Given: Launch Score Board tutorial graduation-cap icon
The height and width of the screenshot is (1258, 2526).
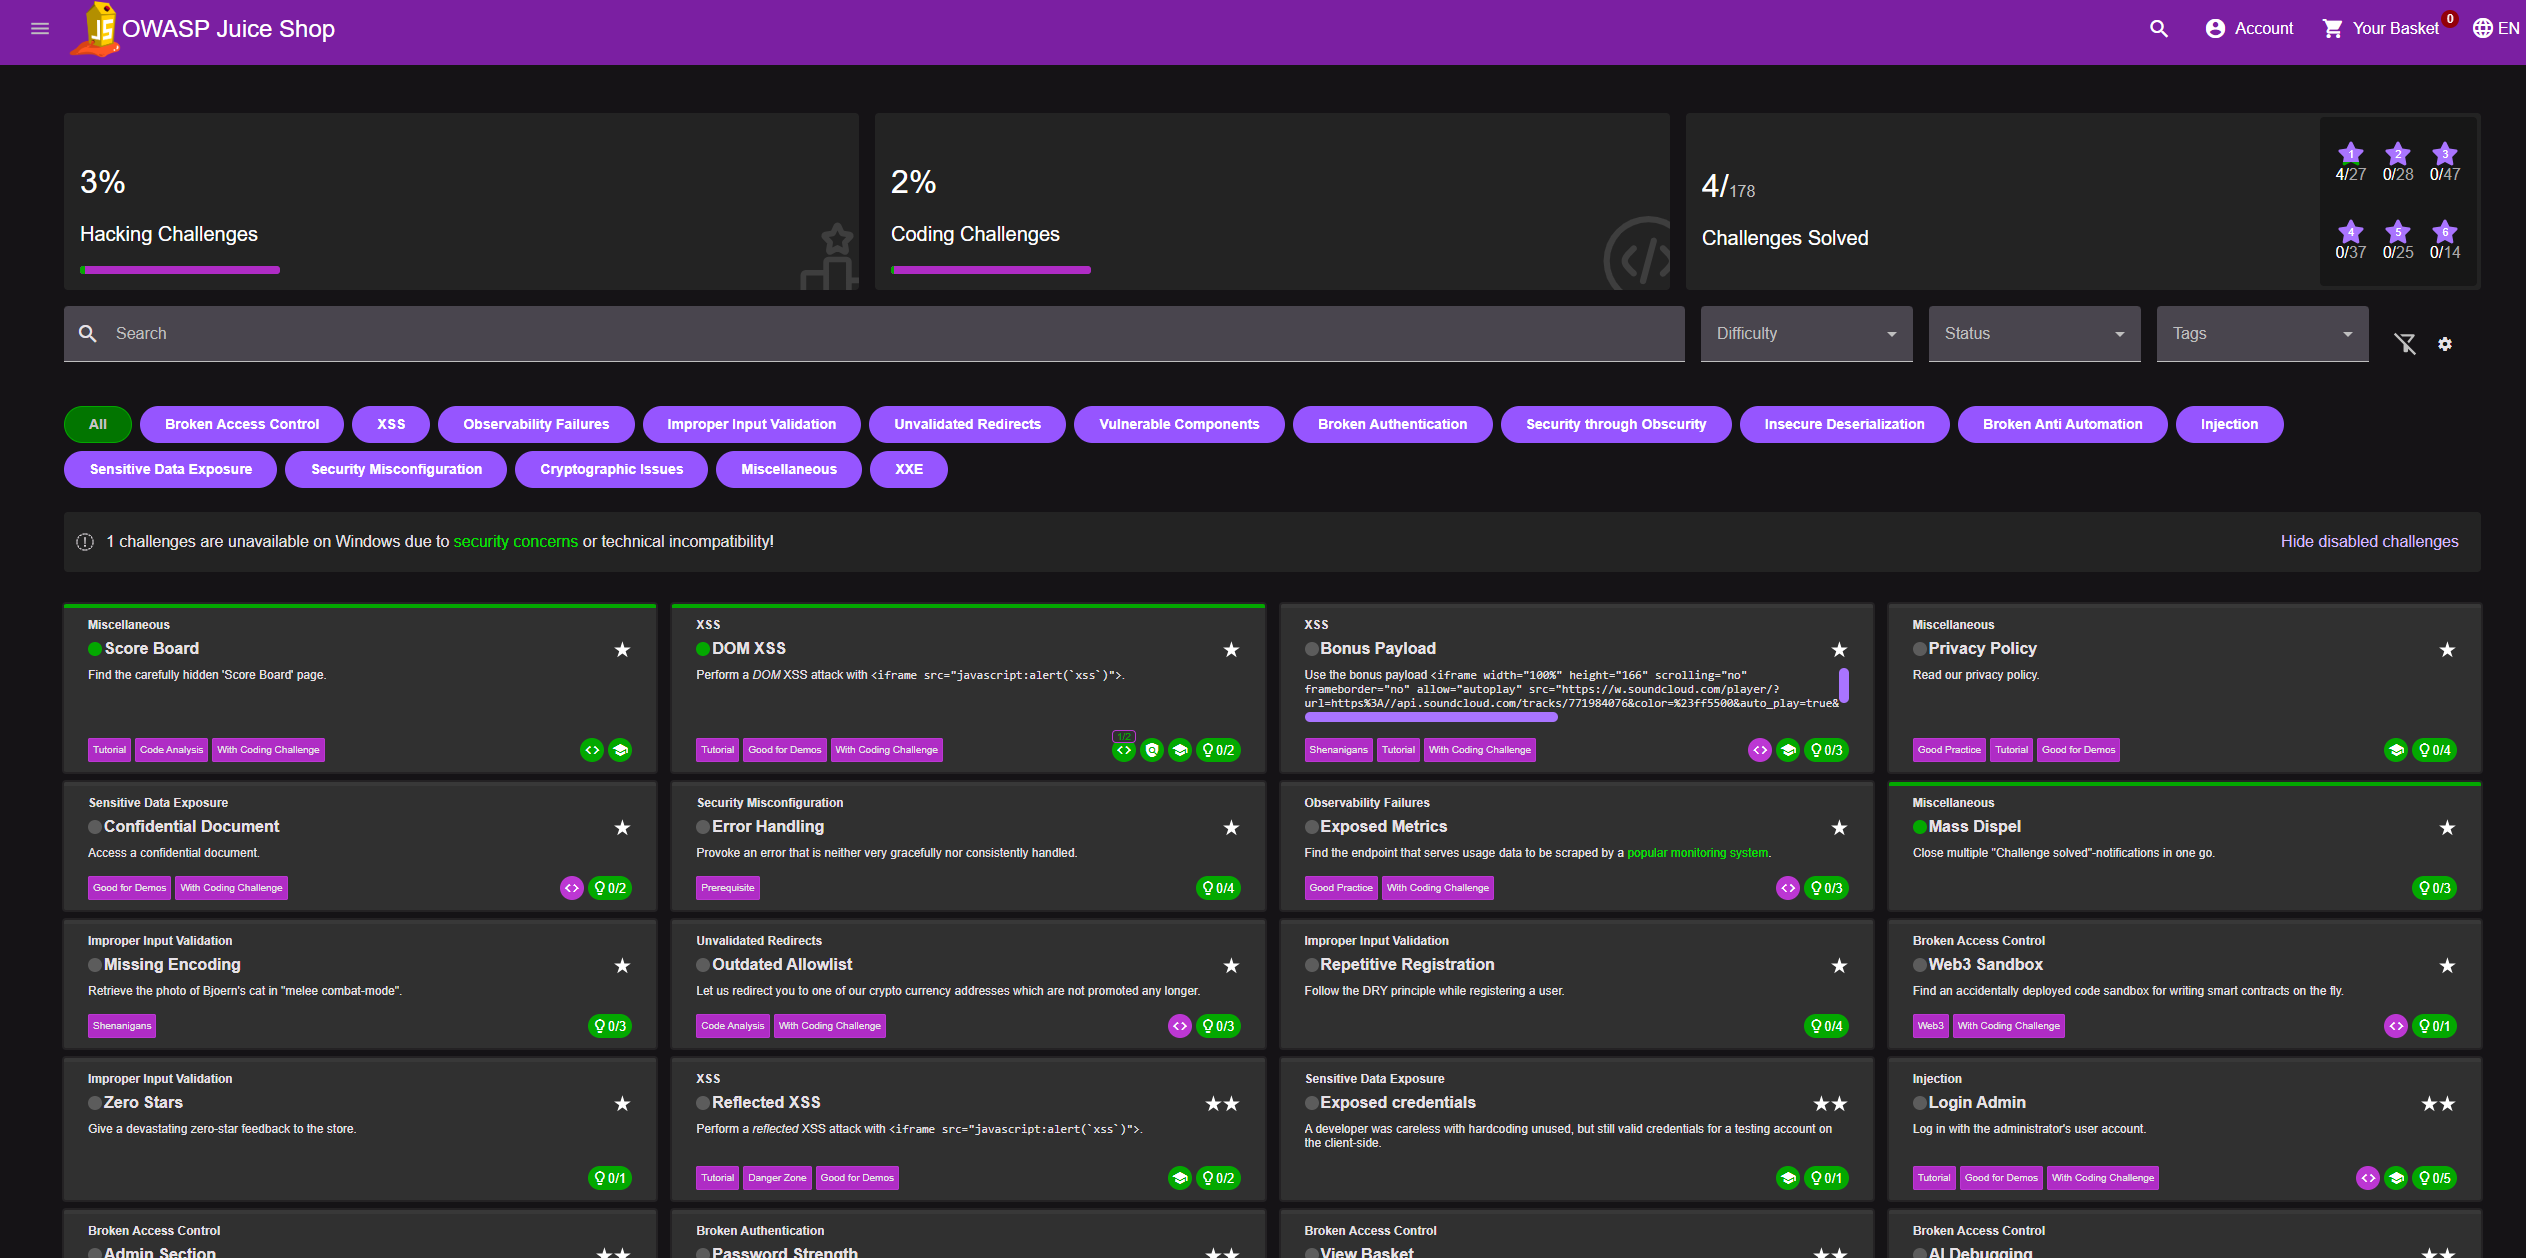Looking at the screenshot, I should 620,750.
